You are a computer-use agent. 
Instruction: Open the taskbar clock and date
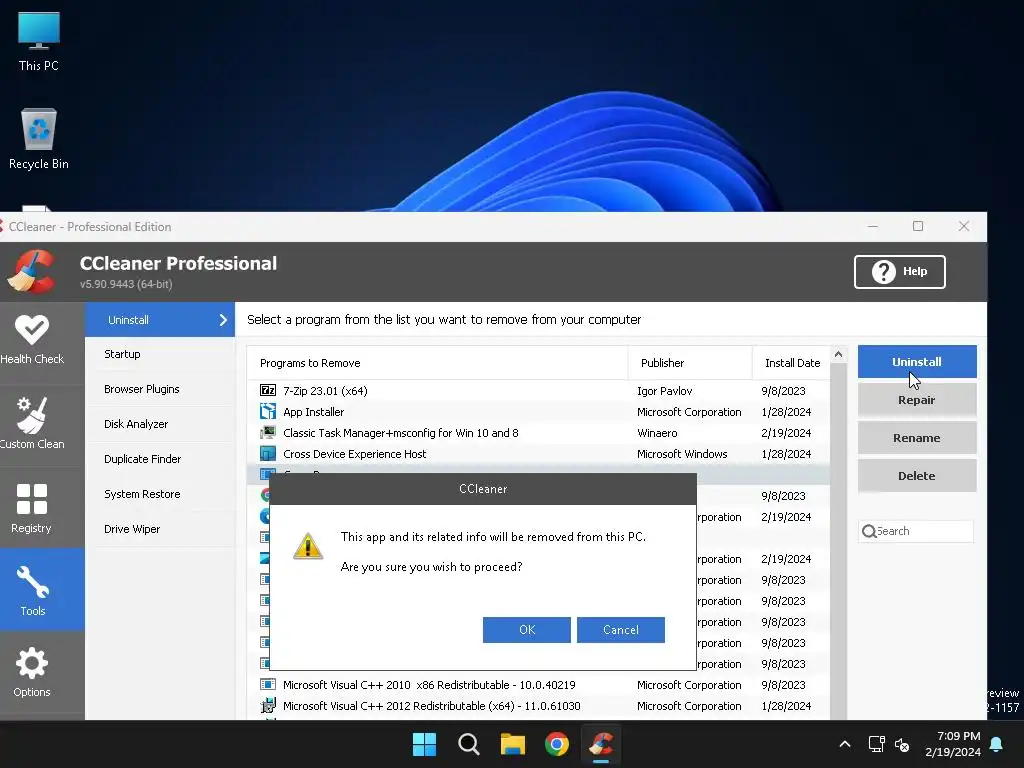pyautogui.click(x=953, y=744)
